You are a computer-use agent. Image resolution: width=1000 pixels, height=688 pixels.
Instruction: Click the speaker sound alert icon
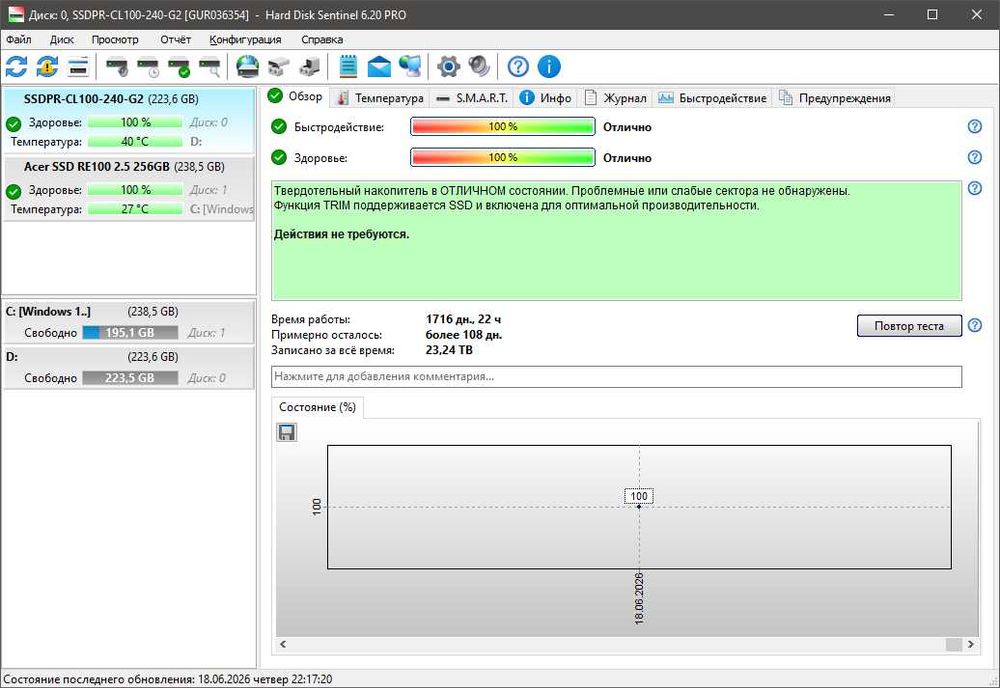[479, 66]
